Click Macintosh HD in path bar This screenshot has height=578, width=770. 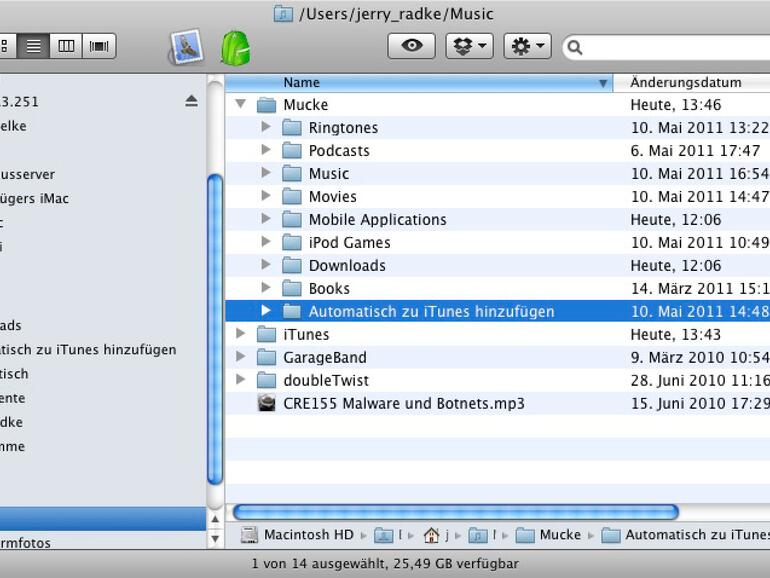[298, 535]
